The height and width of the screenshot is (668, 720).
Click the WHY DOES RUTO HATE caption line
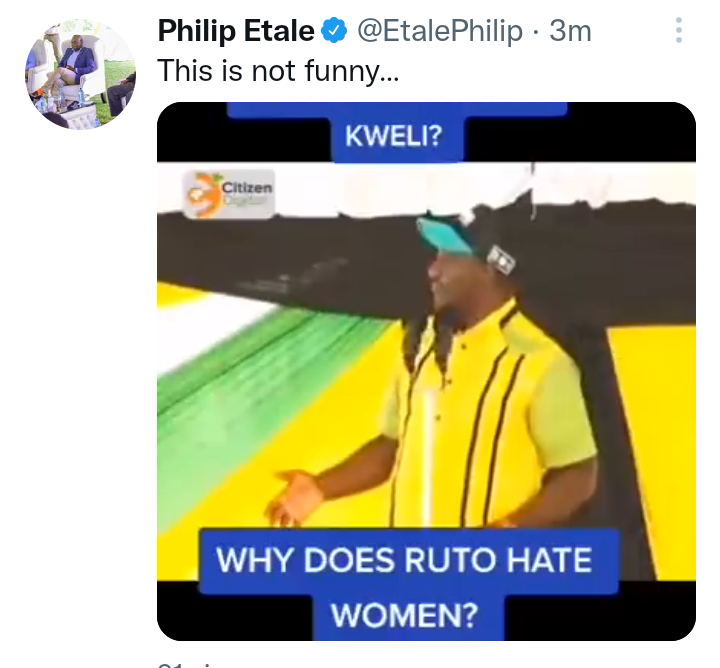405,561
